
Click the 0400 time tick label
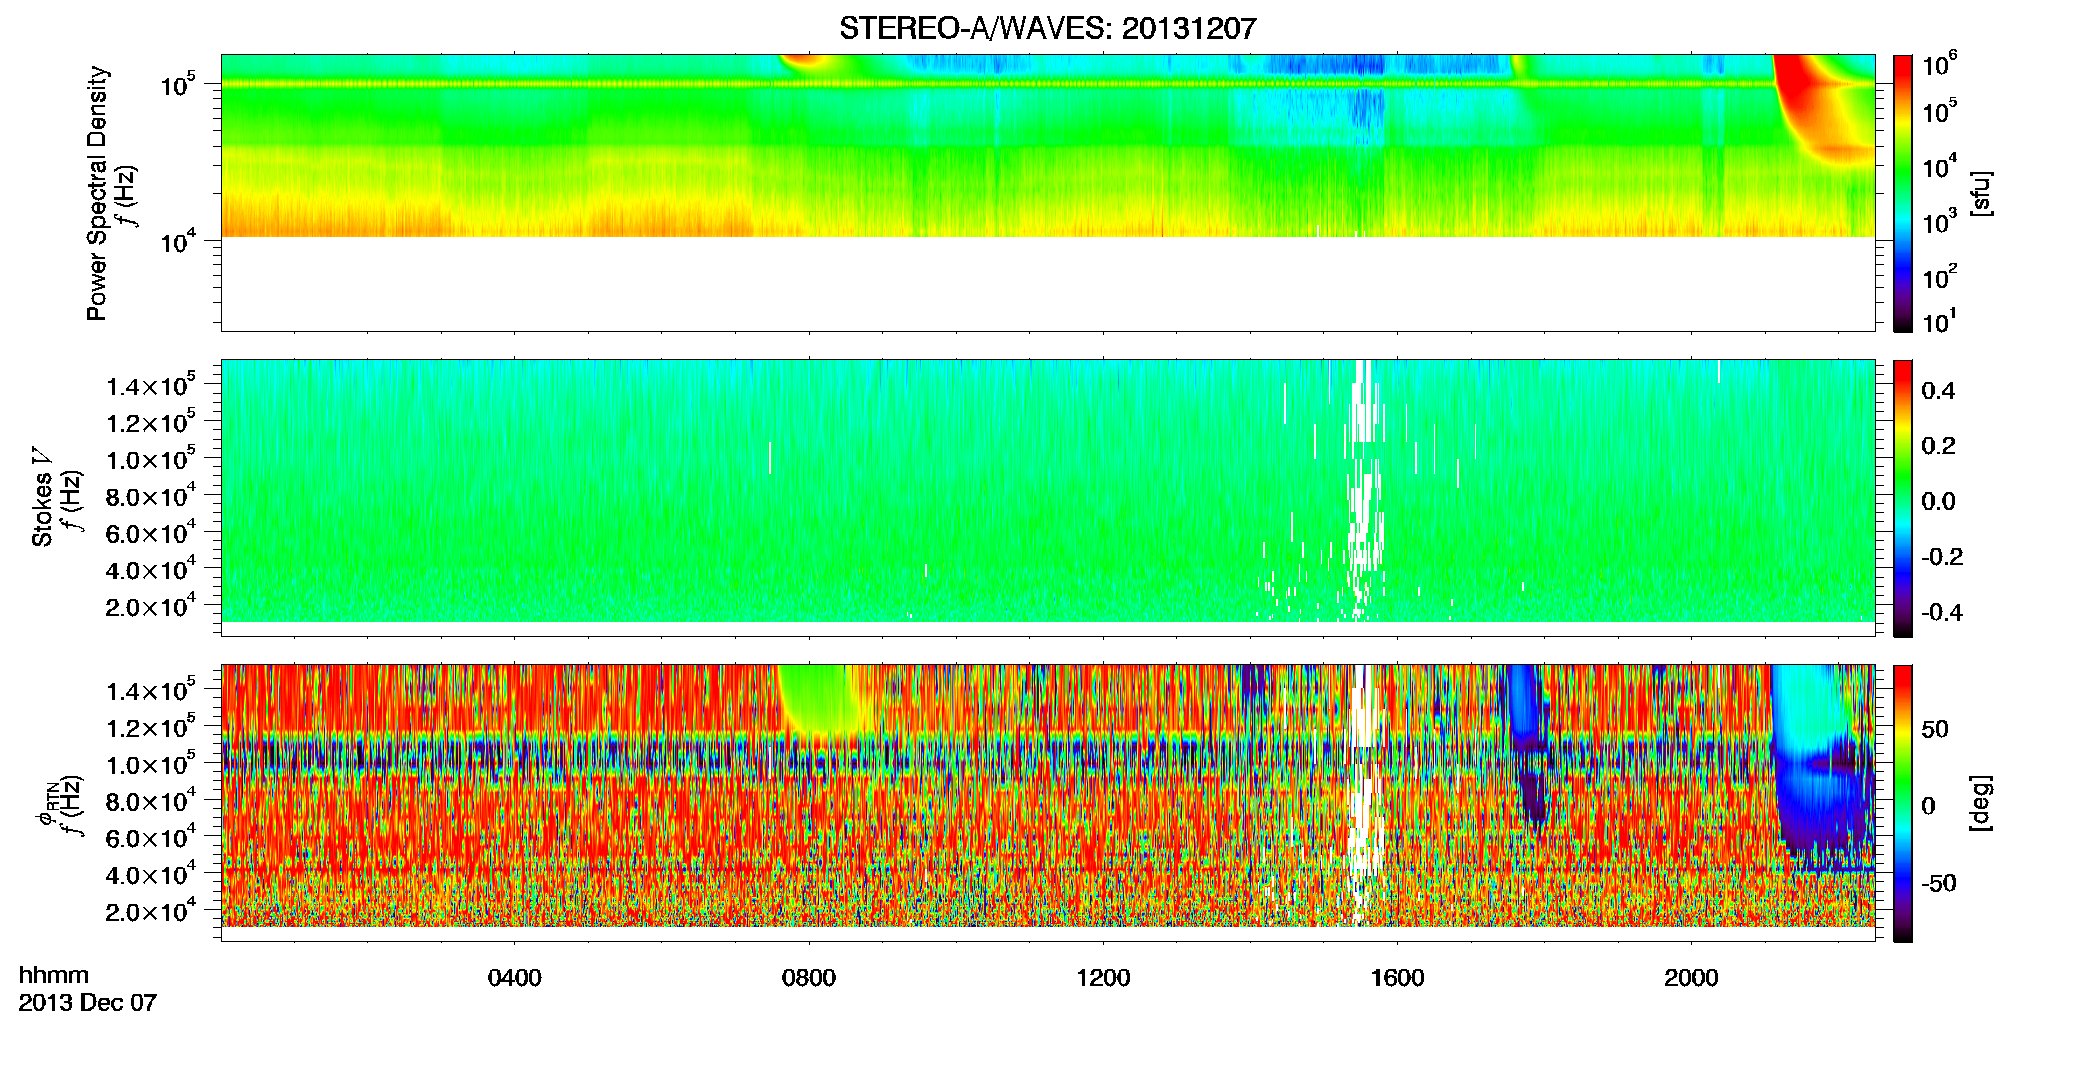(x=514, y=978)
